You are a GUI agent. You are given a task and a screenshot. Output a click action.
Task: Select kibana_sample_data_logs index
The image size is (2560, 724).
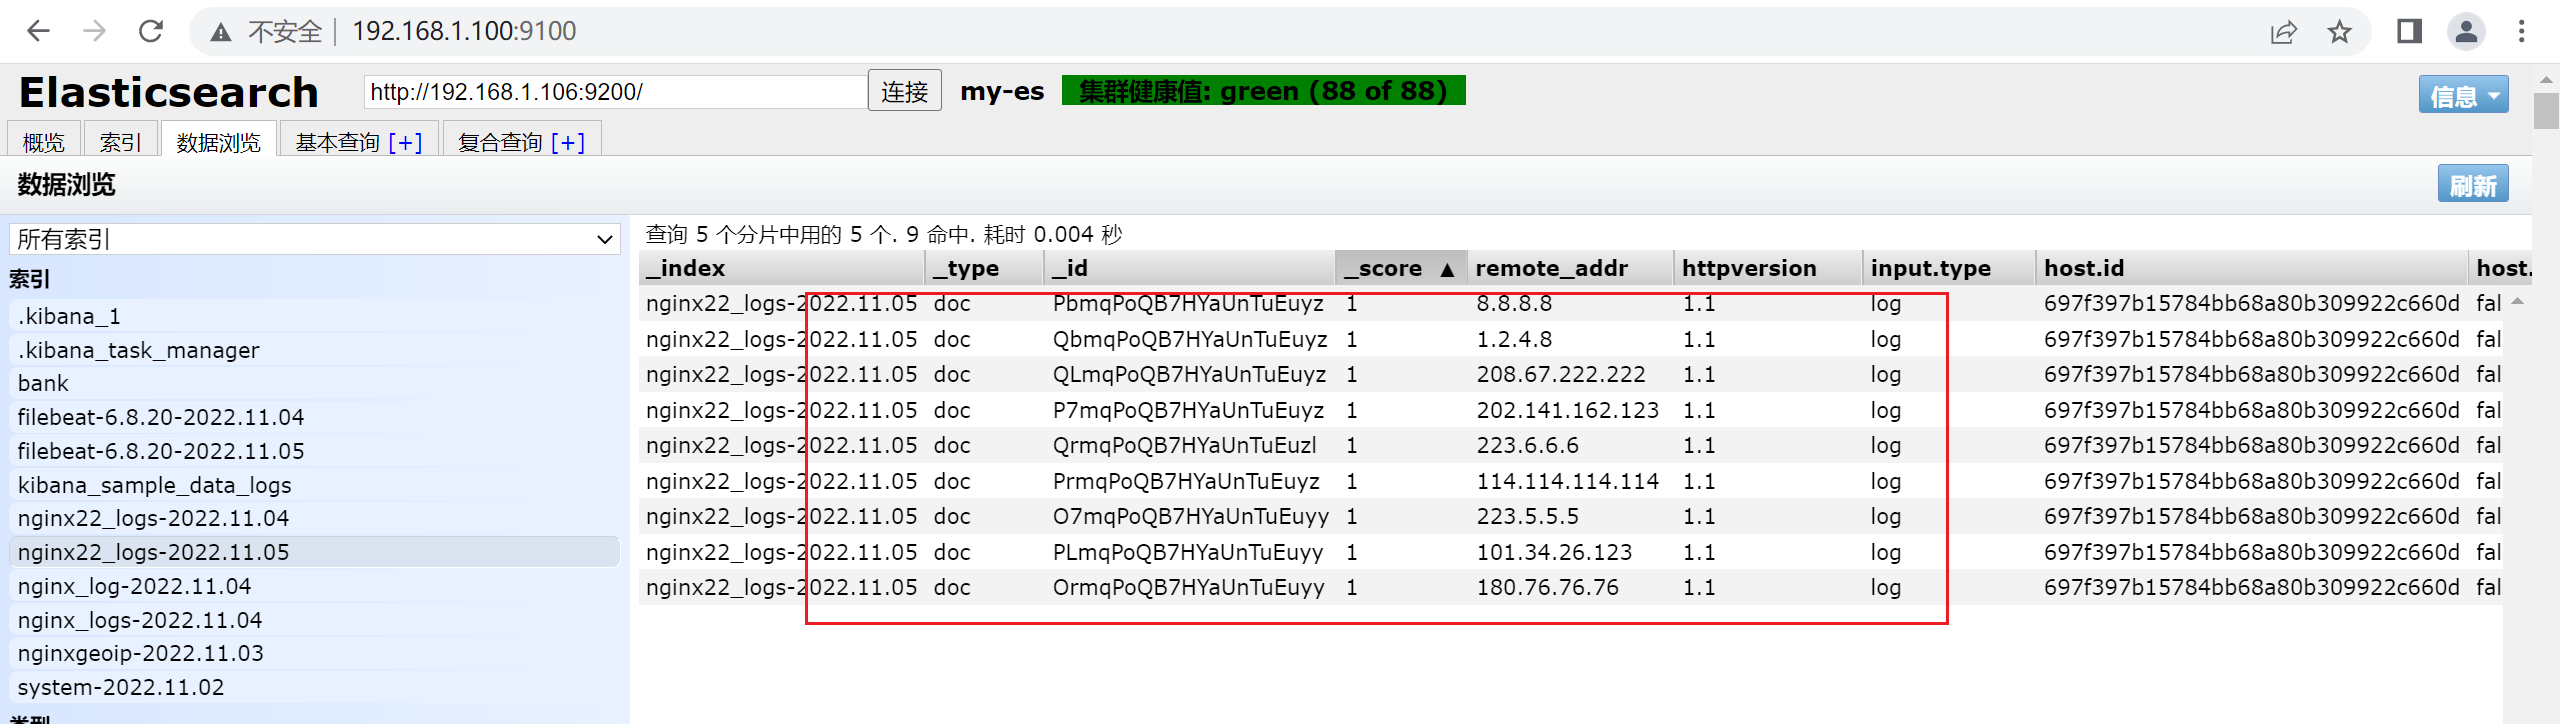pos(314,485)
